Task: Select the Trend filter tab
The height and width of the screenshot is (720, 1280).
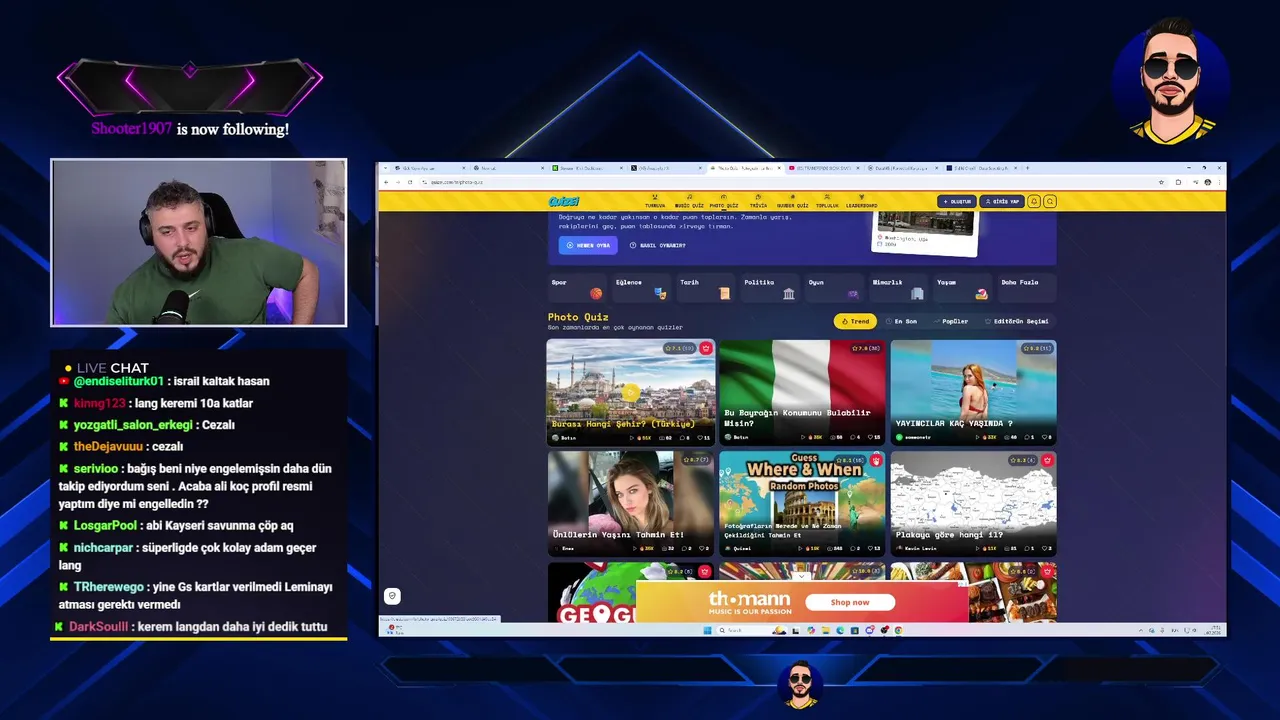Action: click(x=855, y=321)
